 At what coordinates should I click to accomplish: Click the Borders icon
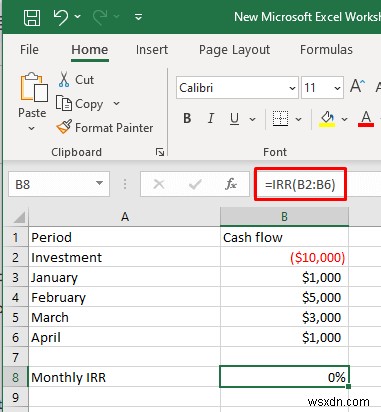click(280, 118)
